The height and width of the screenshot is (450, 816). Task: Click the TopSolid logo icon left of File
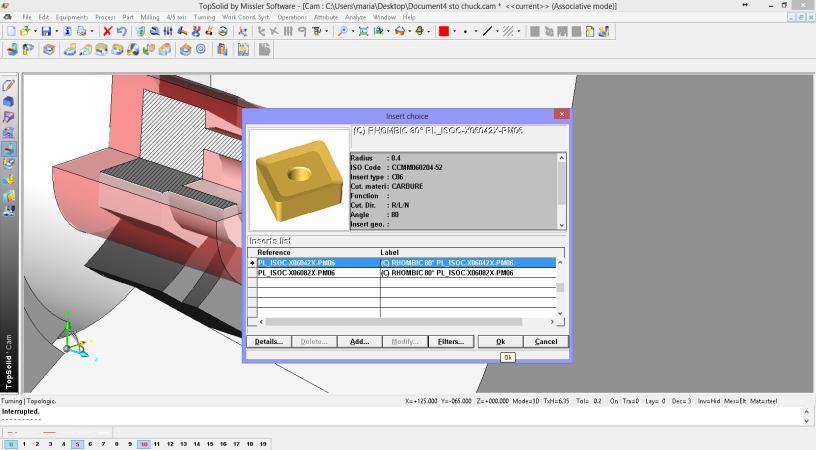coord(7,17)
